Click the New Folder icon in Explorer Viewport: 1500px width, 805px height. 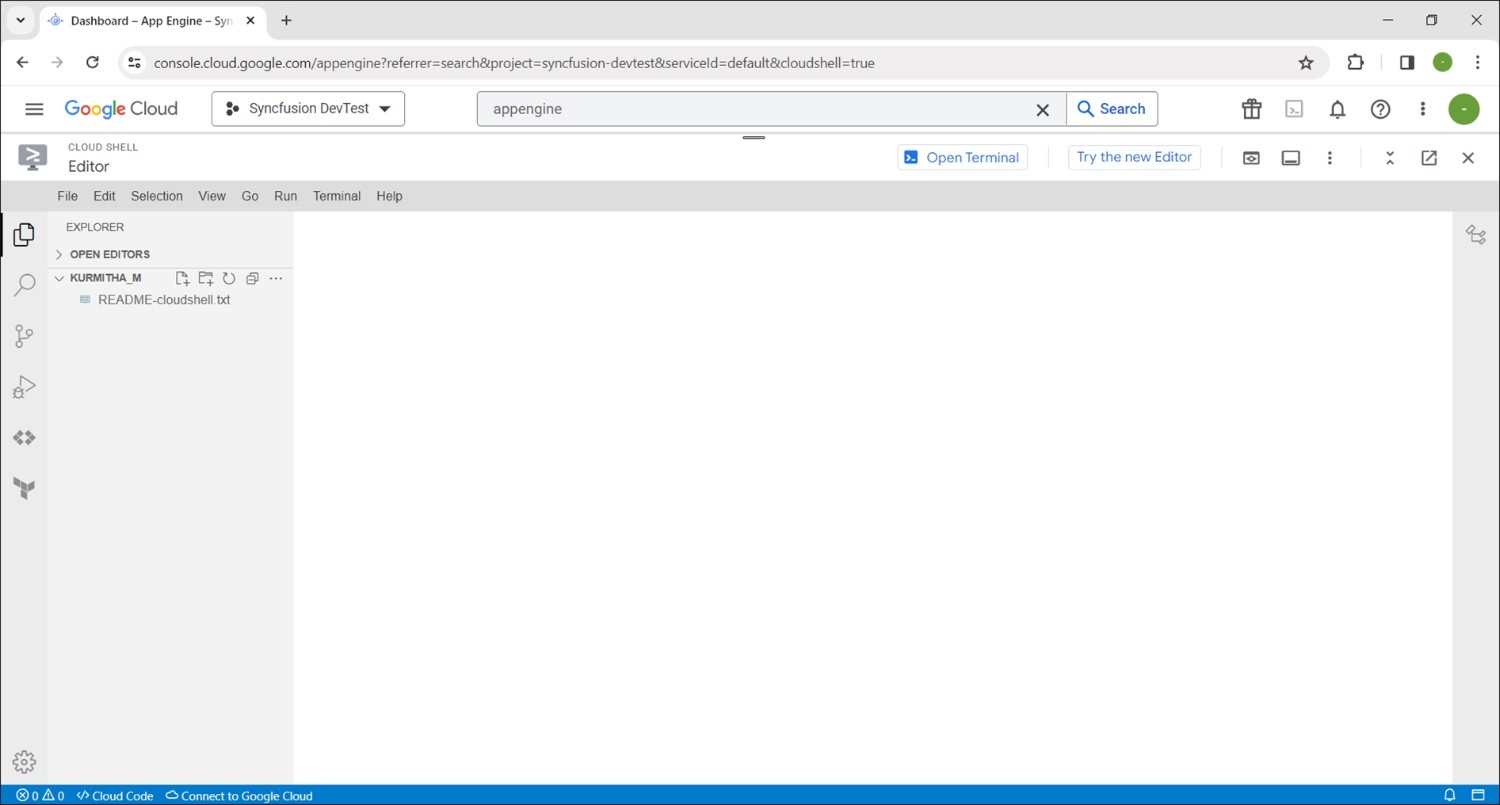(x=206, y=278)
